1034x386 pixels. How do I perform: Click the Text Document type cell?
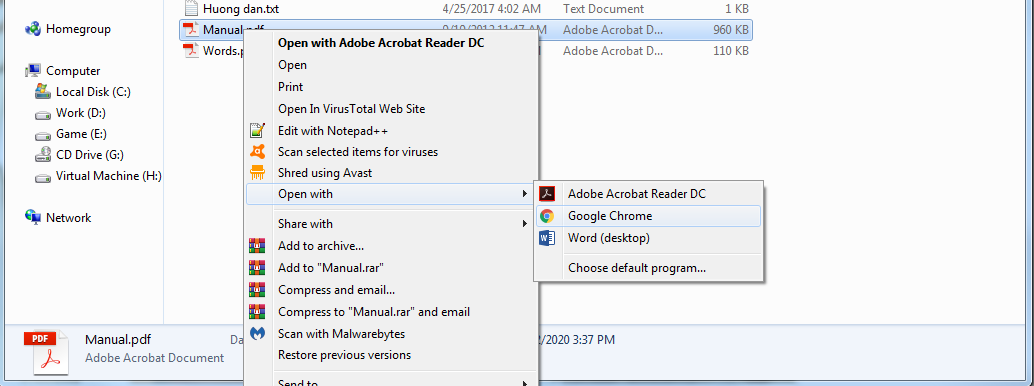click(603, 9)
